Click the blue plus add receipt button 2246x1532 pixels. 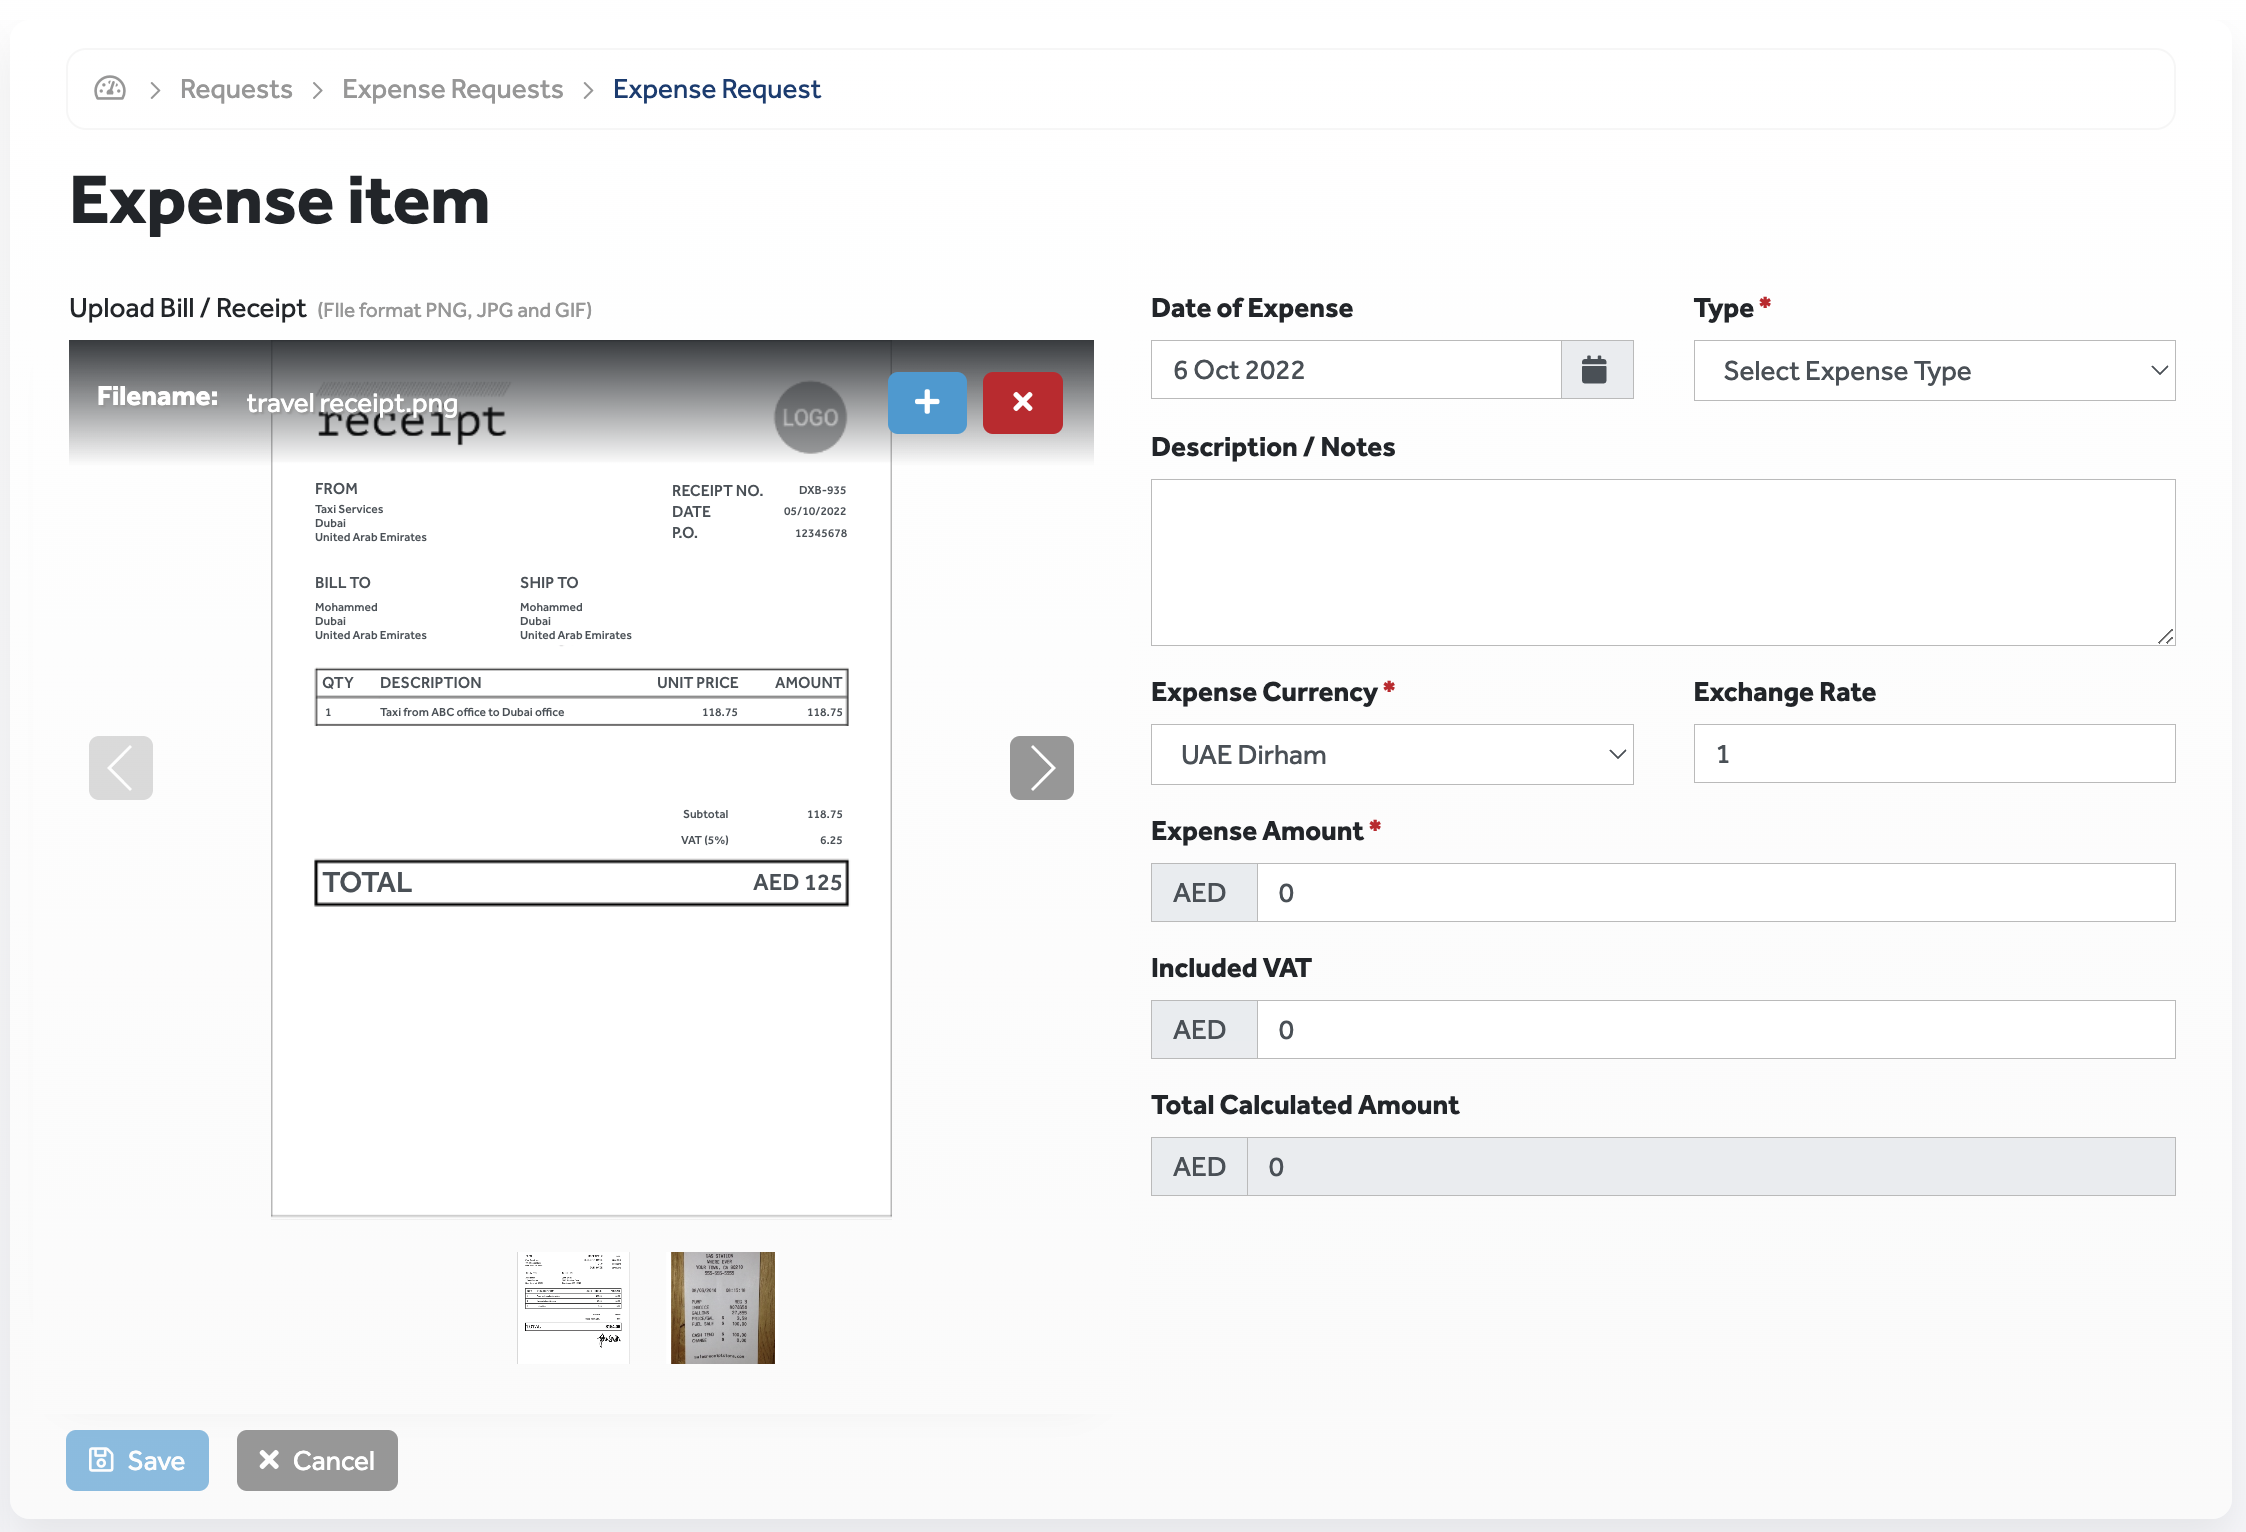[927, 402]
